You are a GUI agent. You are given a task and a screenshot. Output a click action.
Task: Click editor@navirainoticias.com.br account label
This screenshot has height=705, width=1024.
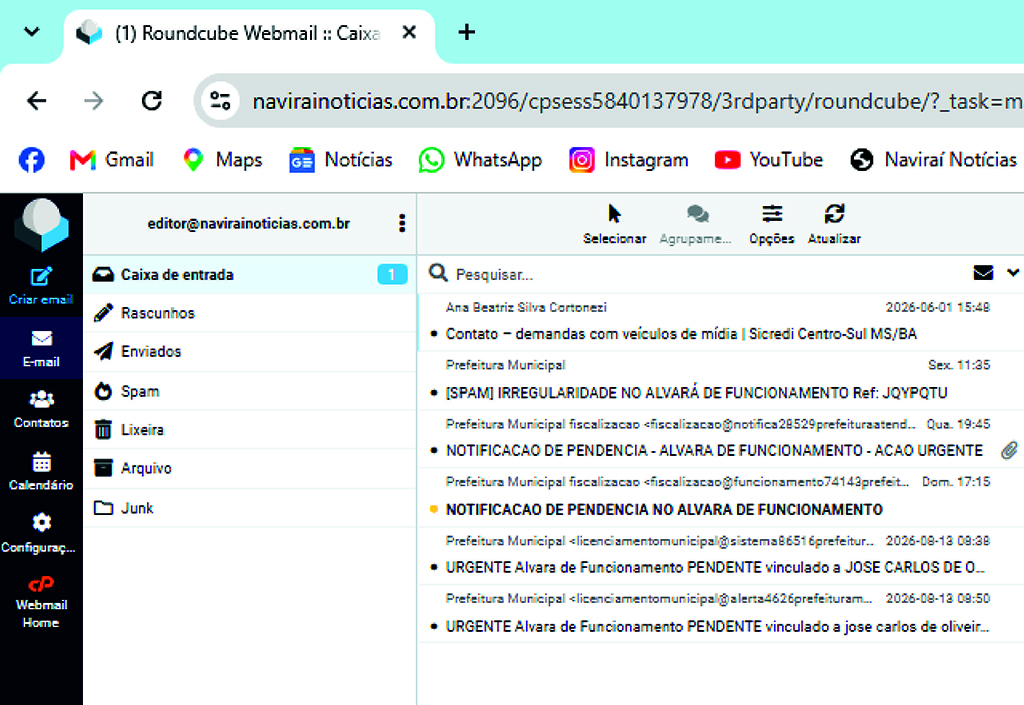click(x=249, y=223)
